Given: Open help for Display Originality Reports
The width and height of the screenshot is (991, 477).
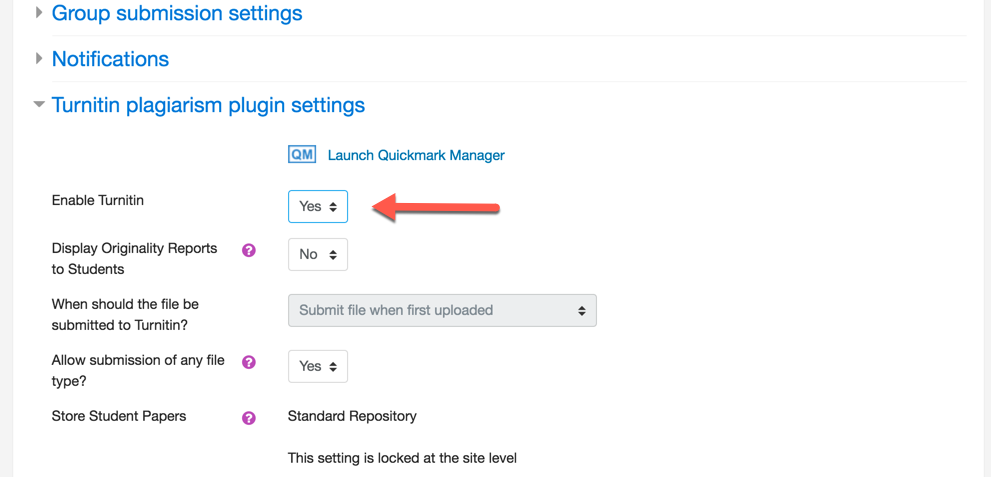Looking at the screenshot, I should click(249, 251).
